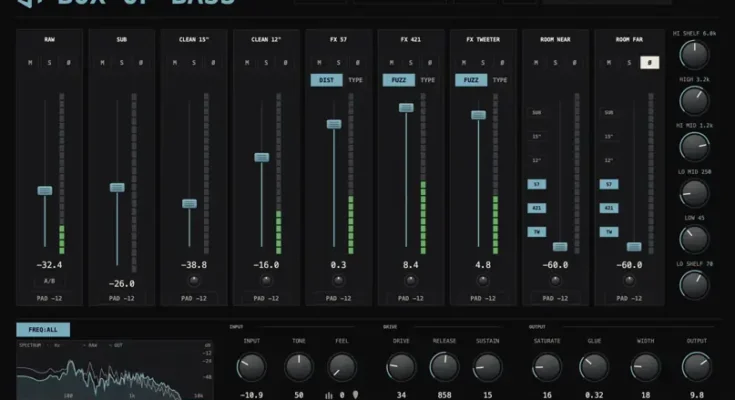The height and width of the screenshot is (400, 735).
Task: Mute the FX TWEETER channel
Action: 464,62
